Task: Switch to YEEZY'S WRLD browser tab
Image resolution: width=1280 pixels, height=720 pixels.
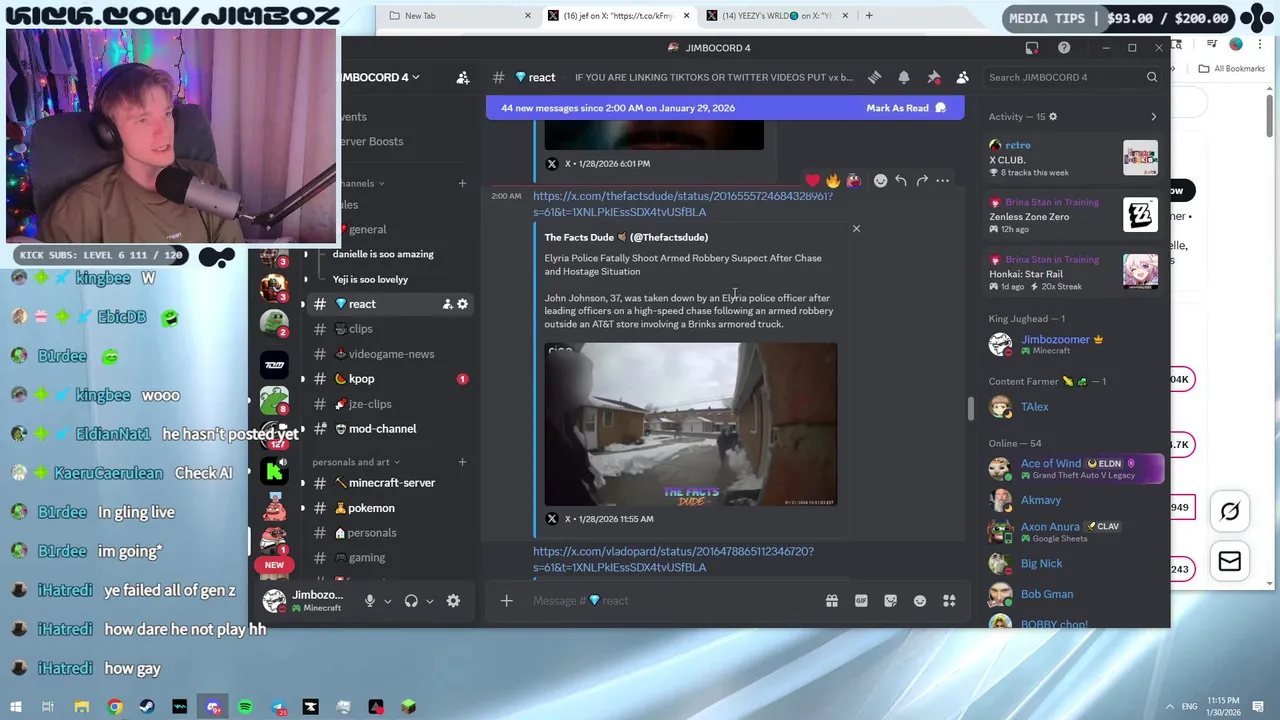Action: (x=777, y=16)
